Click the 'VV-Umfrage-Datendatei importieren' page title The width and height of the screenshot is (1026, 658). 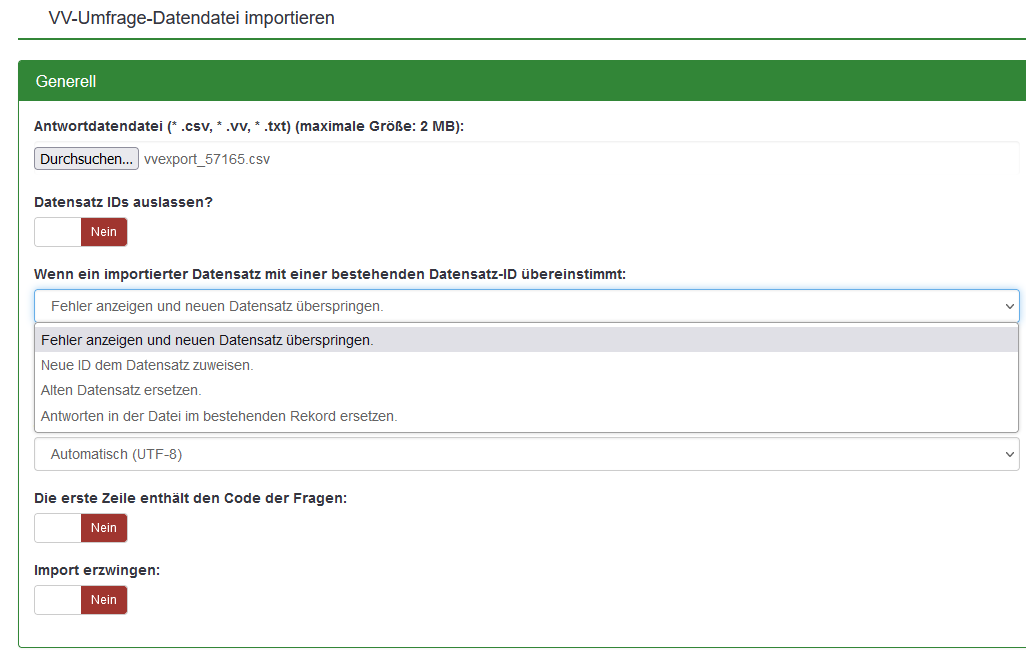click(191, 18)
